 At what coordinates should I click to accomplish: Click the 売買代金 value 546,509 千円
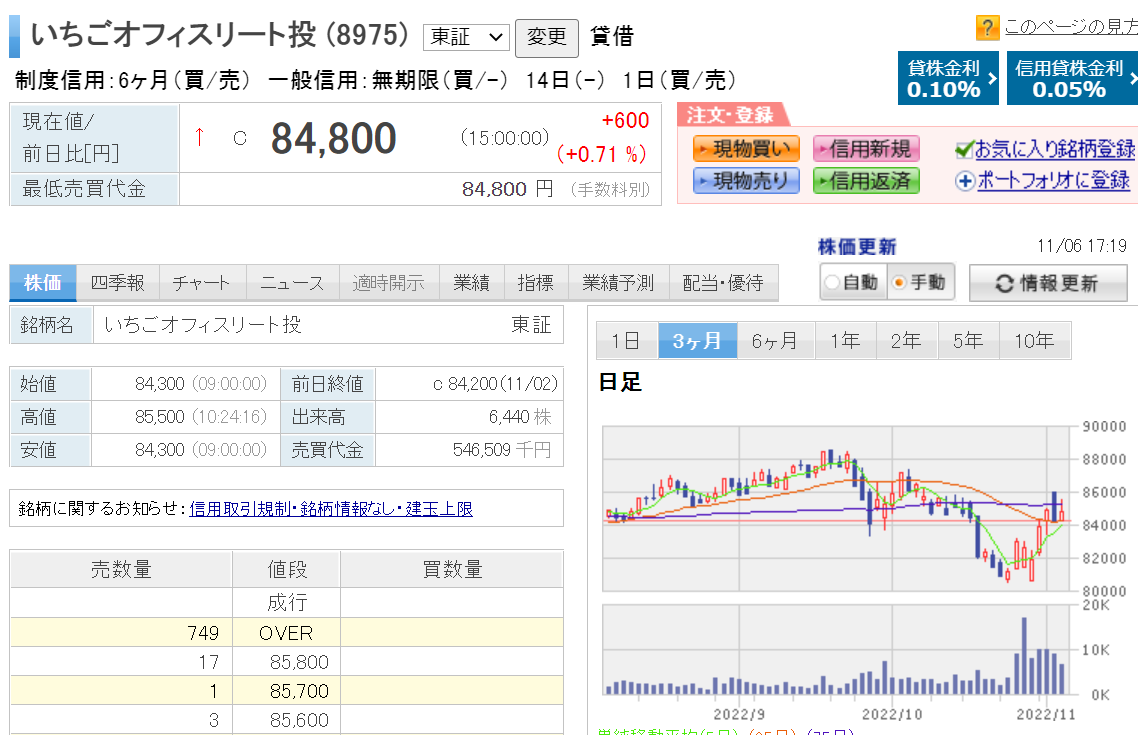(502, 451)
